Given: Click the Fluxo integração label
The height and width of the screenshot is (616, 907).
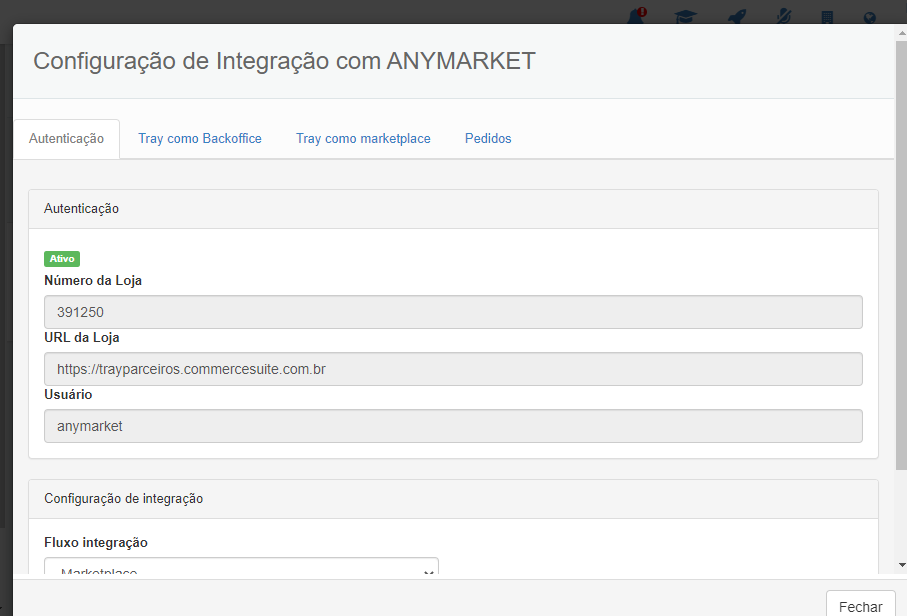Looking at the screenshot, I should [x=96, y=543].
